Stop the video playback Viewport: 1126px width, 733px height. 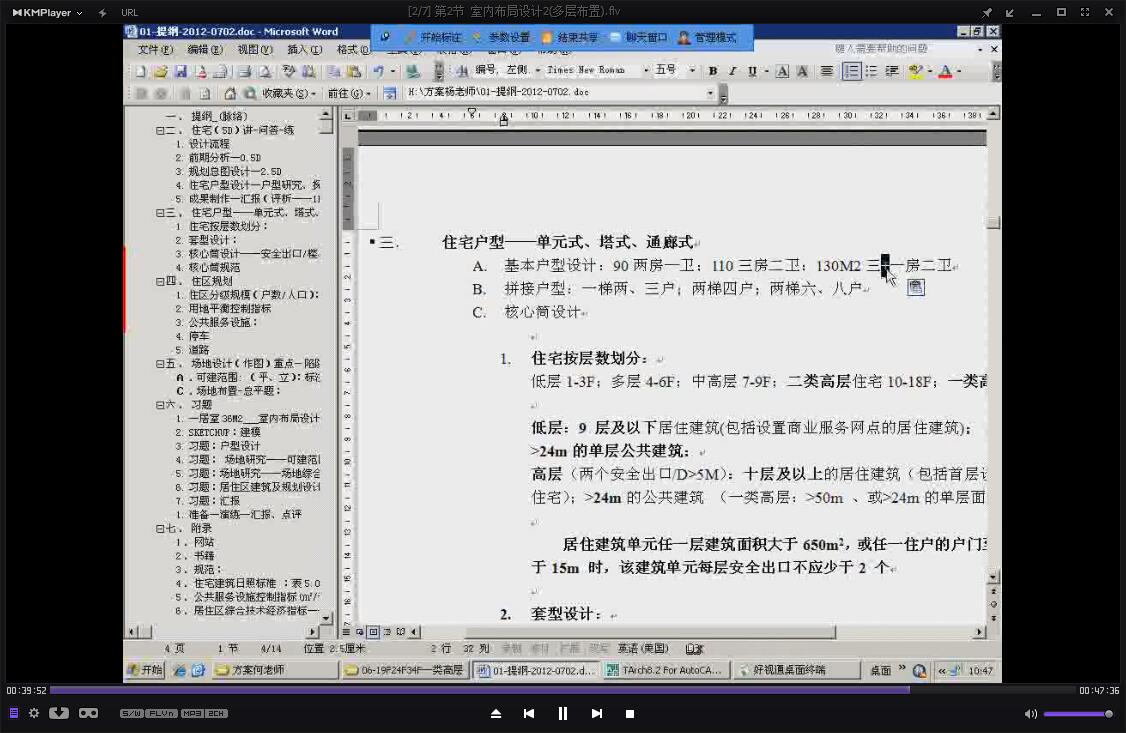pyautogui.click(x=630, y=714)
